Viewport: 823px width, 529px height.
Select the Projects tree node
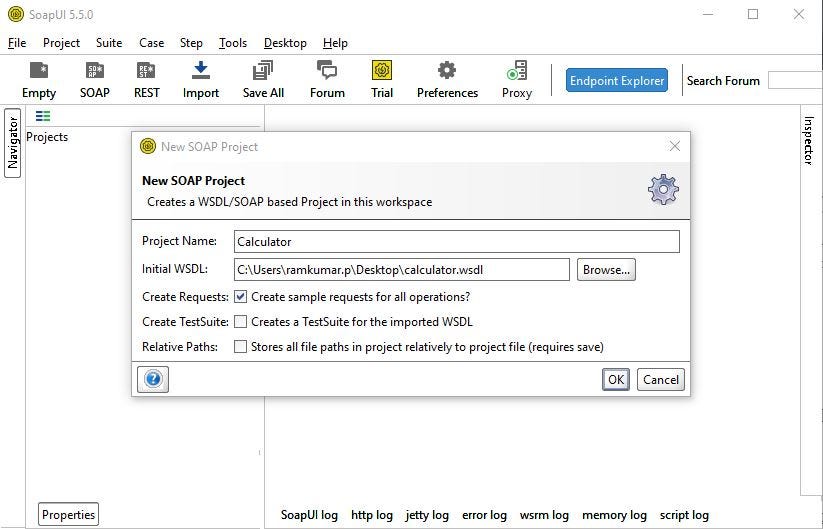click(47, 137)
